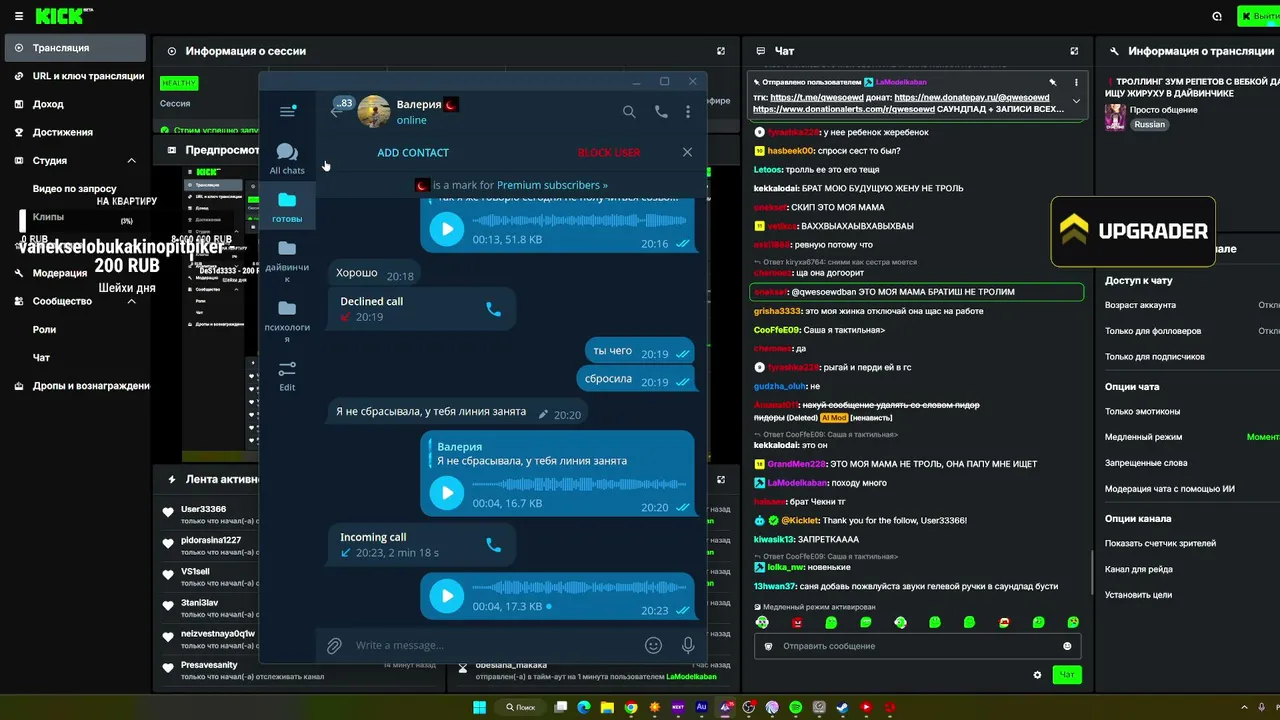
Task: Open the Доход section
Action: coord(76,104)
